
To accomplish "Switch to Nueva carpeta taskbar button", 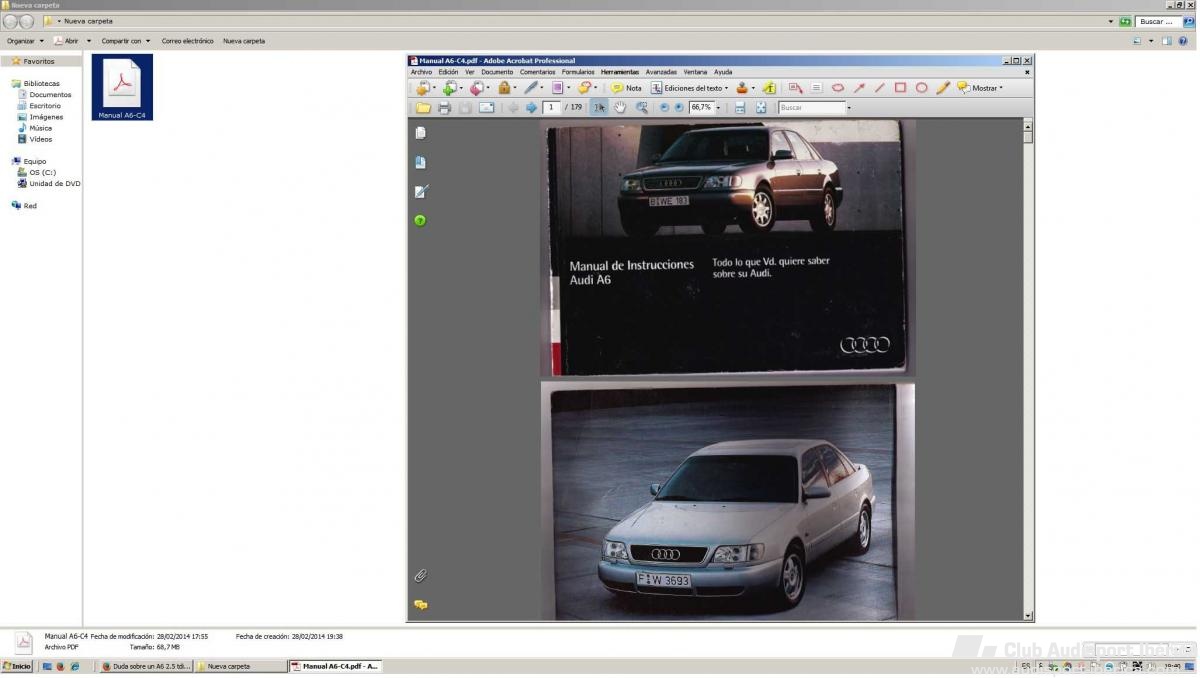I will tap(240, 666).
